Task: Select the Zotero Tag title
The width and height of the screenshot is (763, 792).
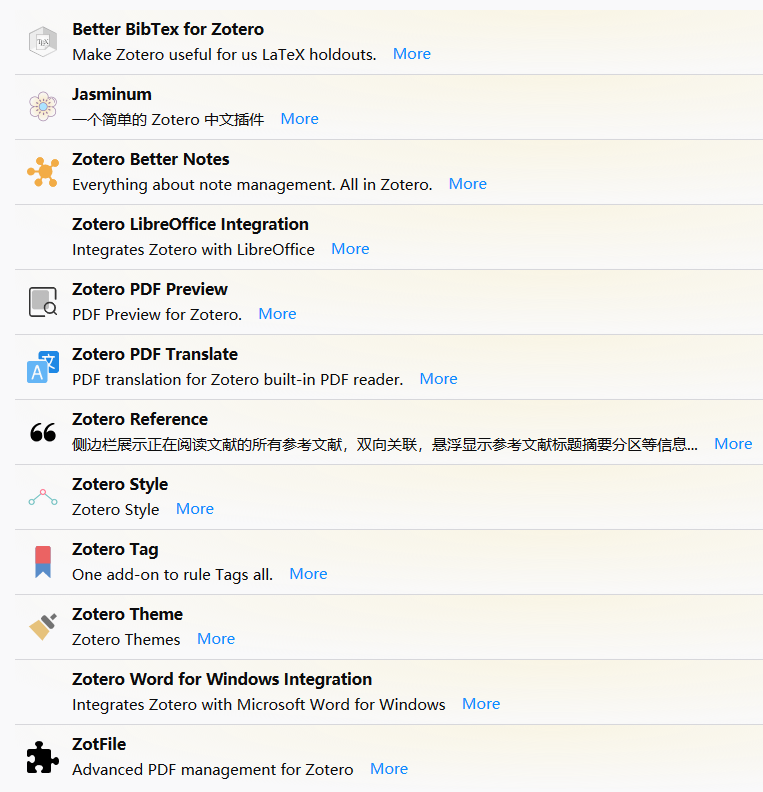Action: coord(115,550)
